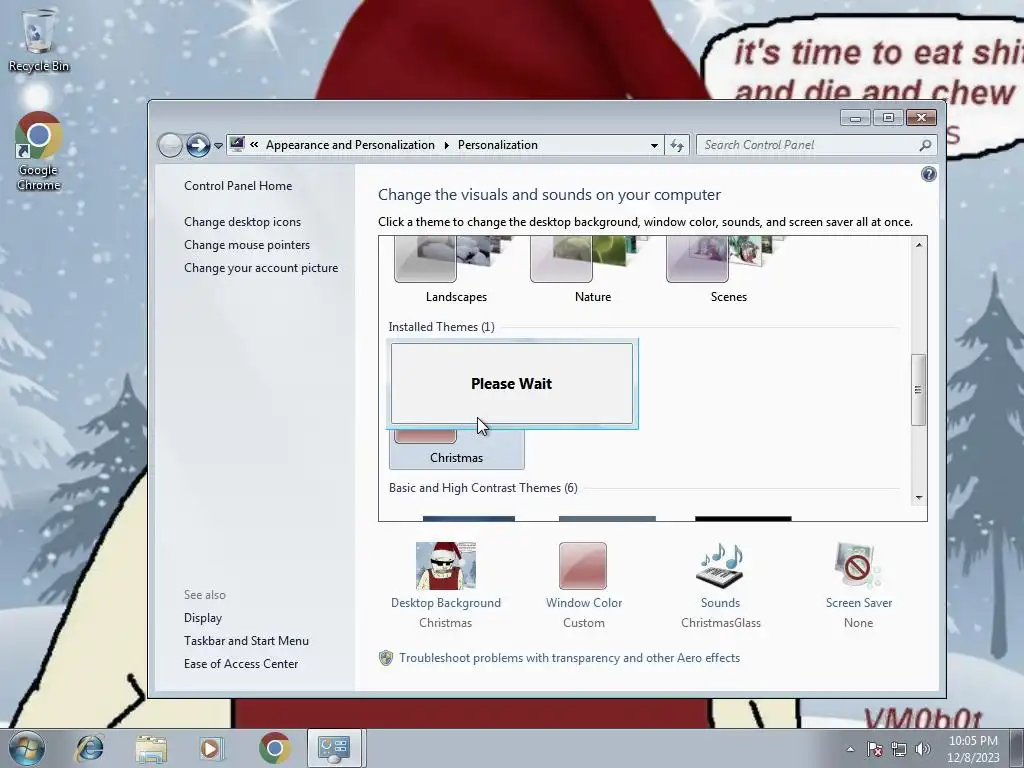Refresh the Personalization page
The height and width of the screenshot is (768, 1024).
677,146
